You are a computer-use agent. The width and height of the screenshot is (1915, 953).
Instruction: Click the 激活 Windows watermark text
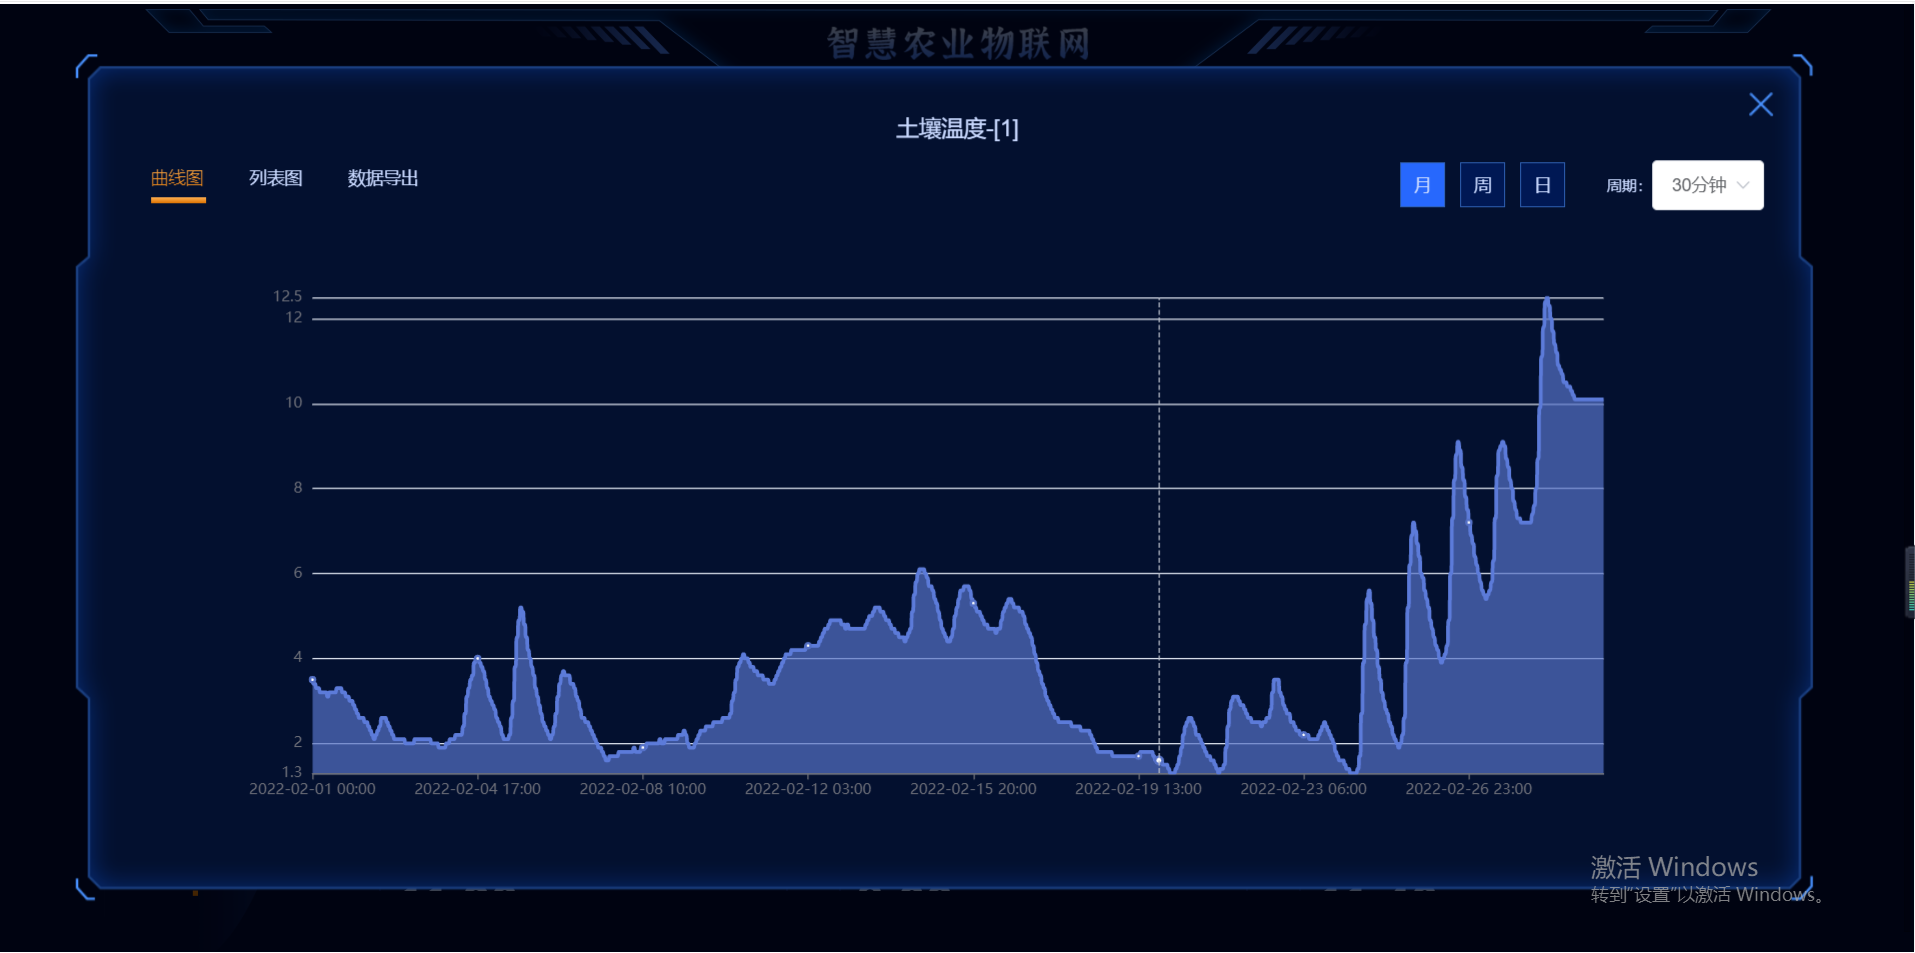tap(1674, 867)
